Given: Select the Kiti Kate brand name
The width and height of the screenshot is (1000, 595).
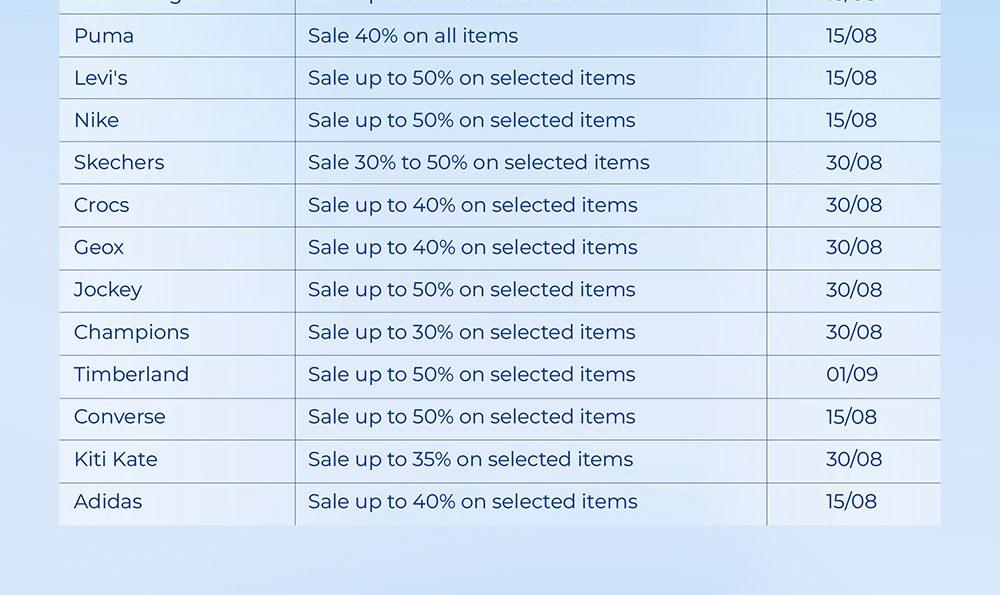Looking at the screenshot, I should tap(116, 459).
